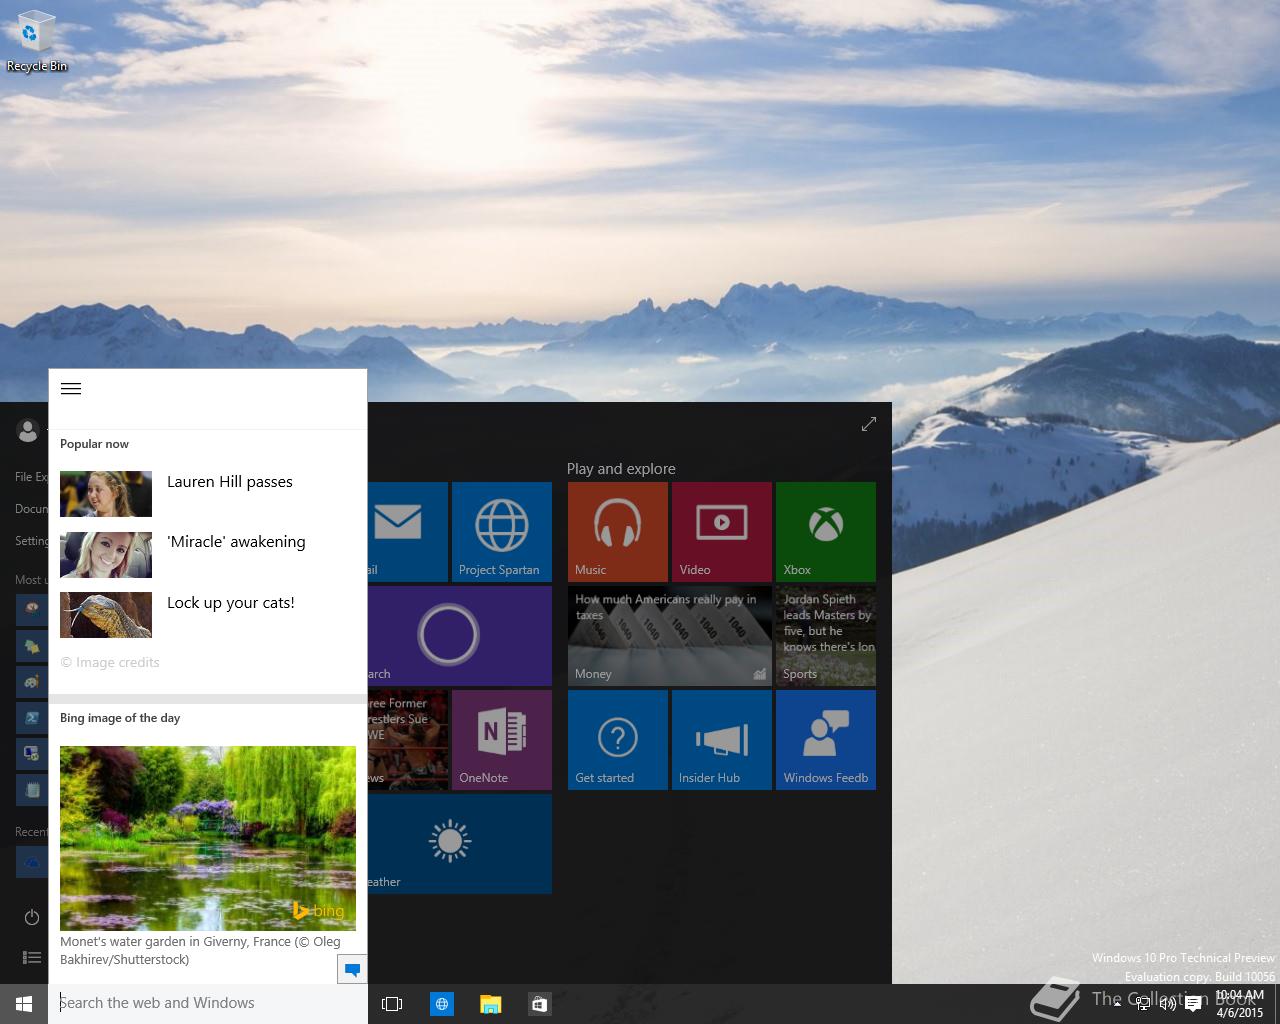Click the Image credits link
Screen dimensions: 1280x1024
pyautogui.click(x=110, y=663)
